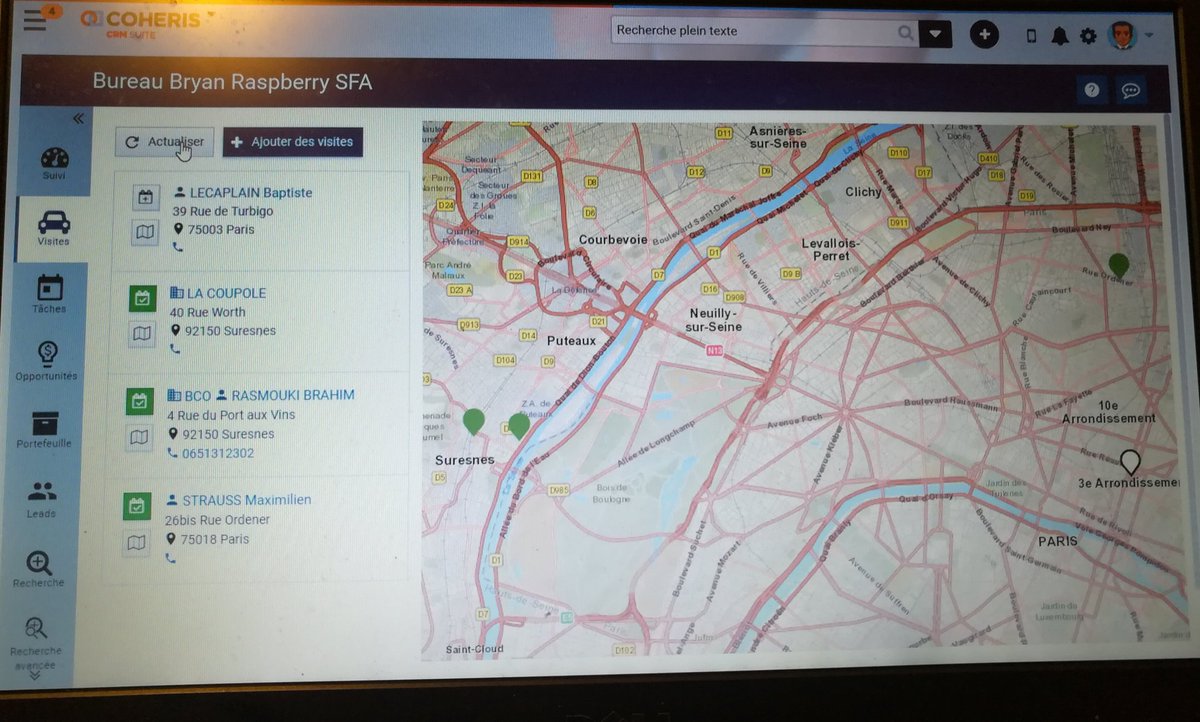Screen dimensions: 1200x722
Task: Open the chat bubble icon
Action: pos(1131,91)
